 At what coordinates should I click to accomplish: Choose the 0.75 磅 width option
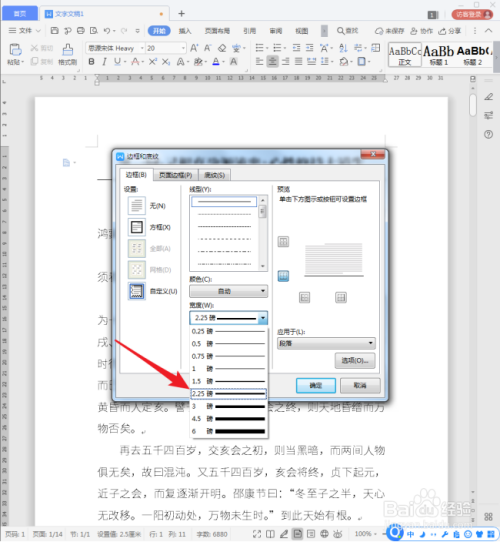[x=229, y=356]
